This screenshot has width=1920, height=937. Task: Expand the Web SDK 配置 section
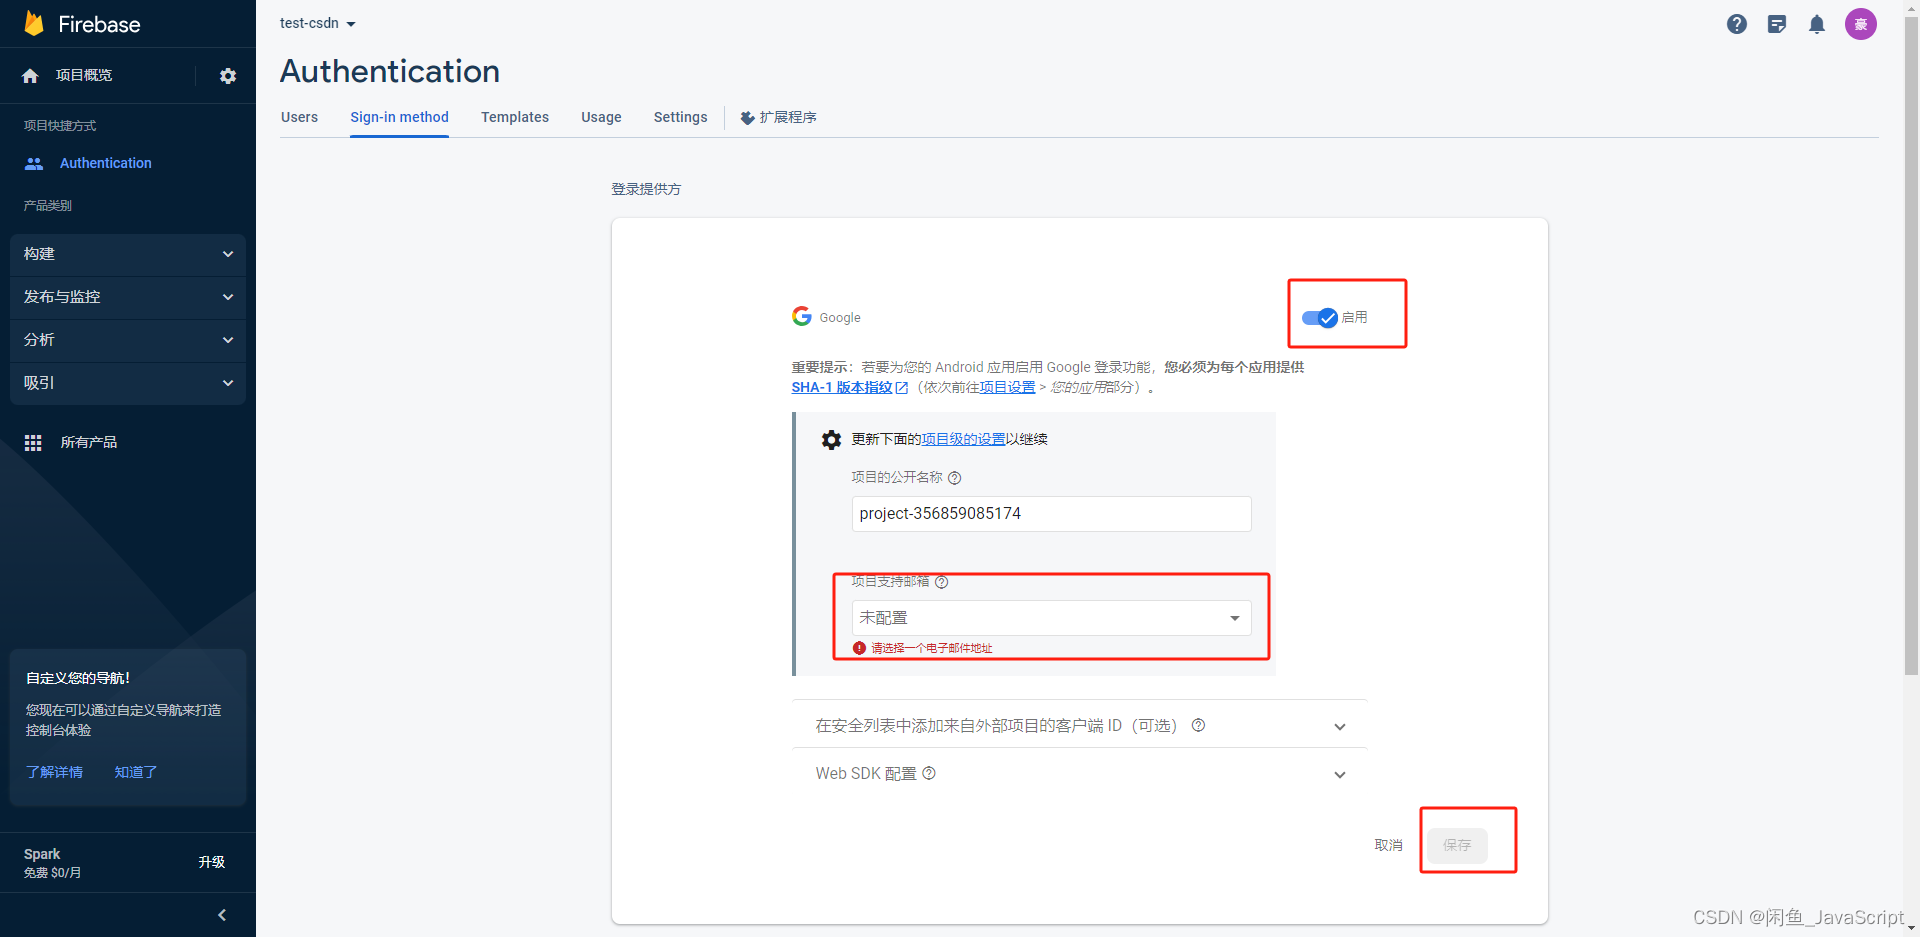point(1080,773)
